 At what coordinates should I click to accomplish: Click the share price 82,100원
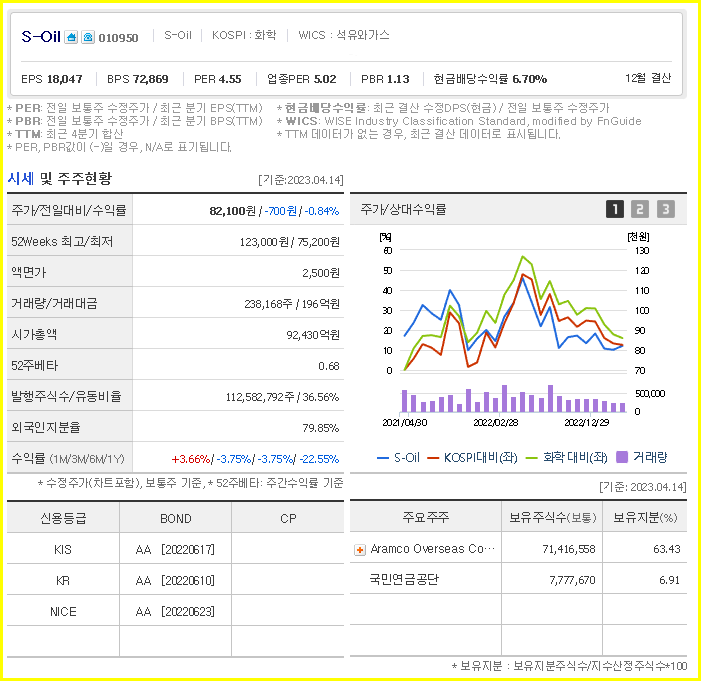coord(232,211)
